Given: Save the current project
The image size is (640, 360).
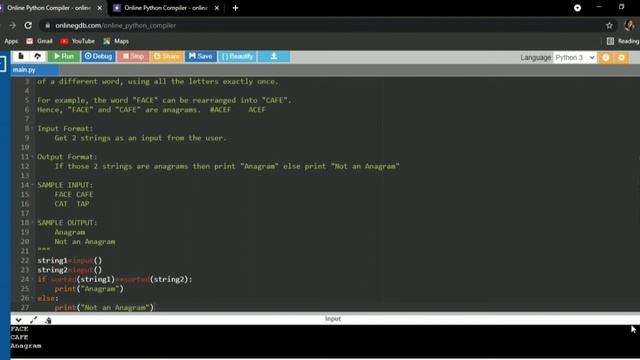Looking at the screenshot, I should pos(200,56).
